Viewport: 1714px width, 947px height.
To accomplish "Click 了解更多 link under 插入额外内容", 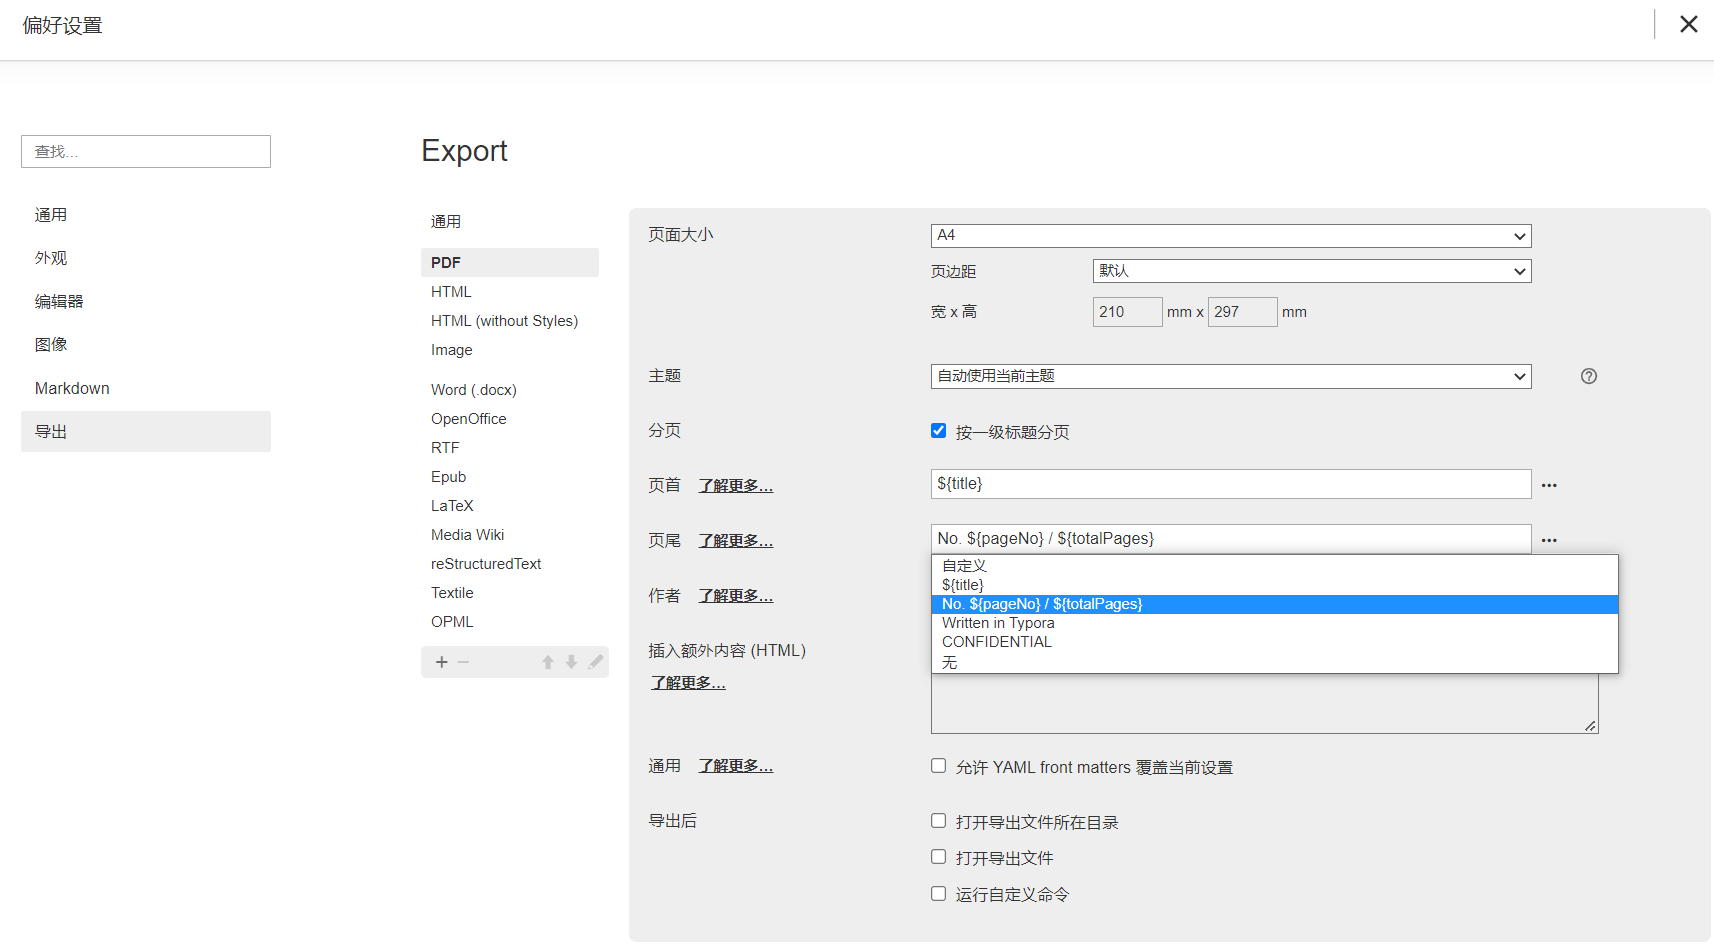I will (688, 682).
